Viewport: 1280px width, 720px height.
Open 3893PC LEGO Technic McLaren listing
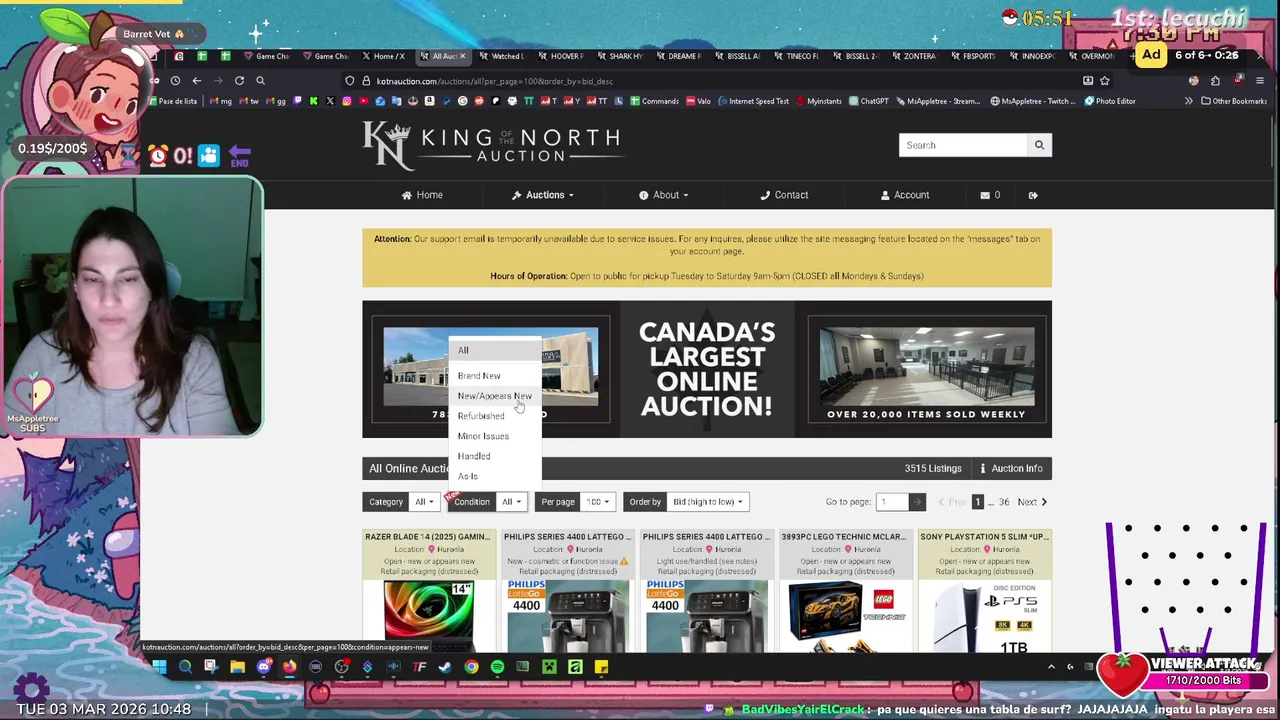click(x=845, y=537)
